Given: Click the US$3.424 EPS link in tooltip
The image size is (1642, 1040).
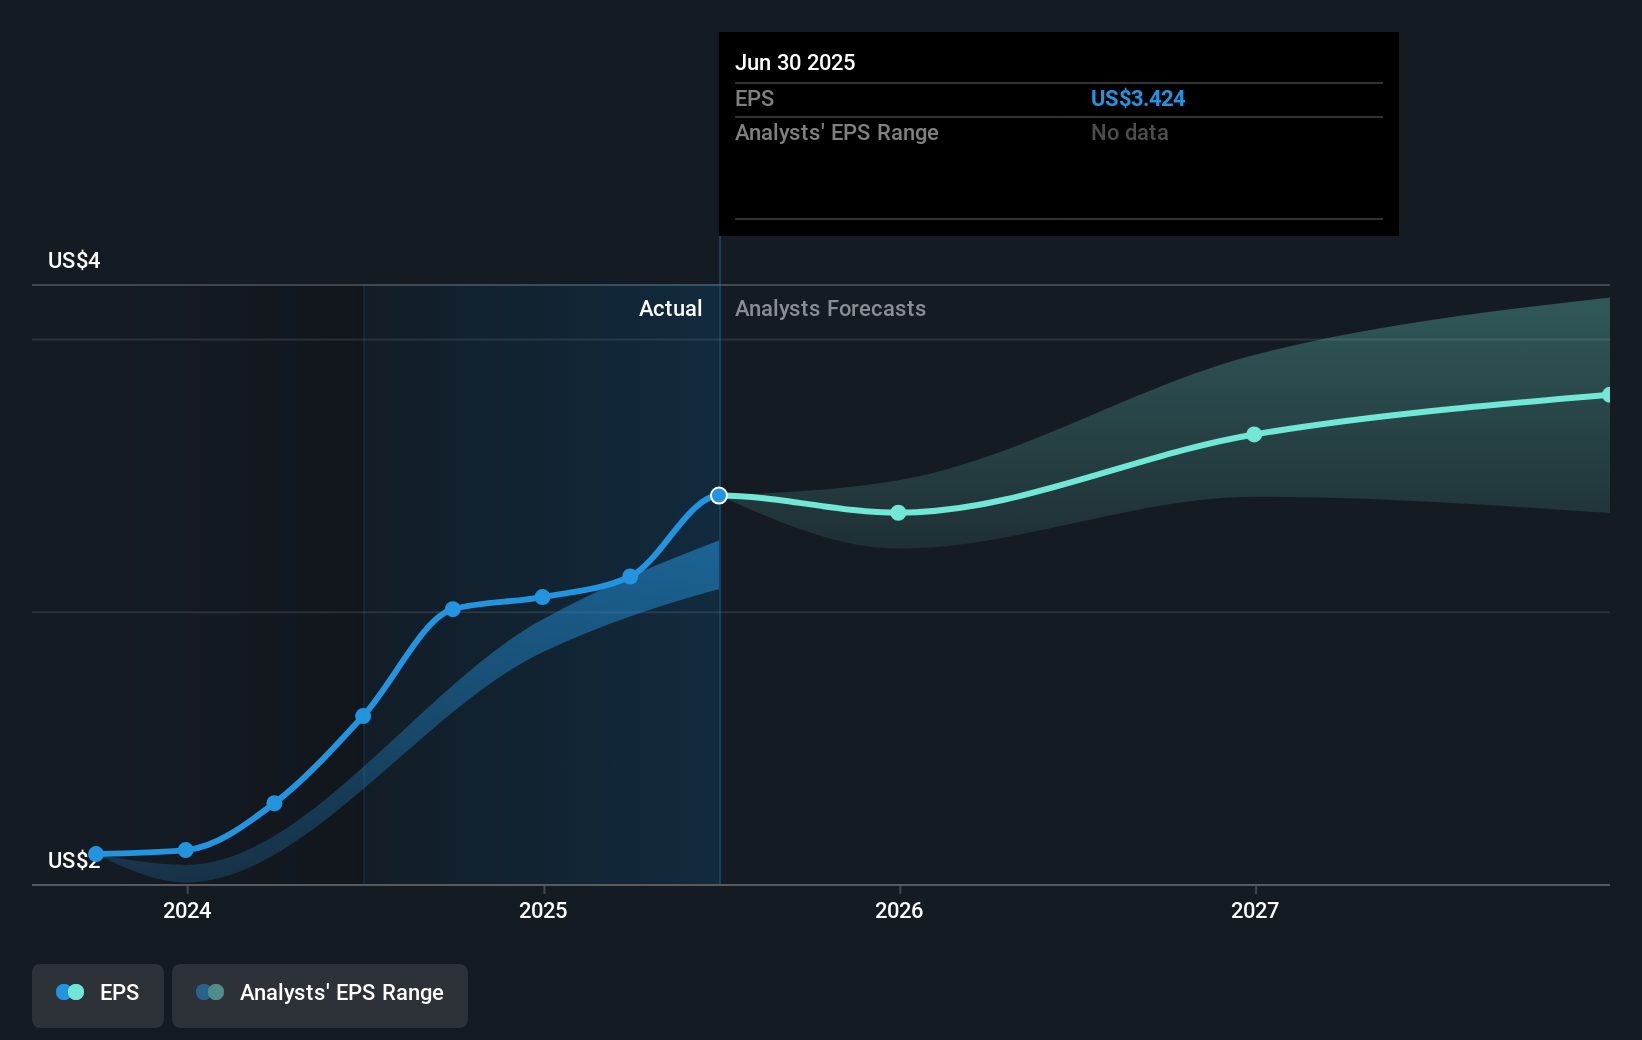Looking at the screenshot, I should click(1137, 98).
